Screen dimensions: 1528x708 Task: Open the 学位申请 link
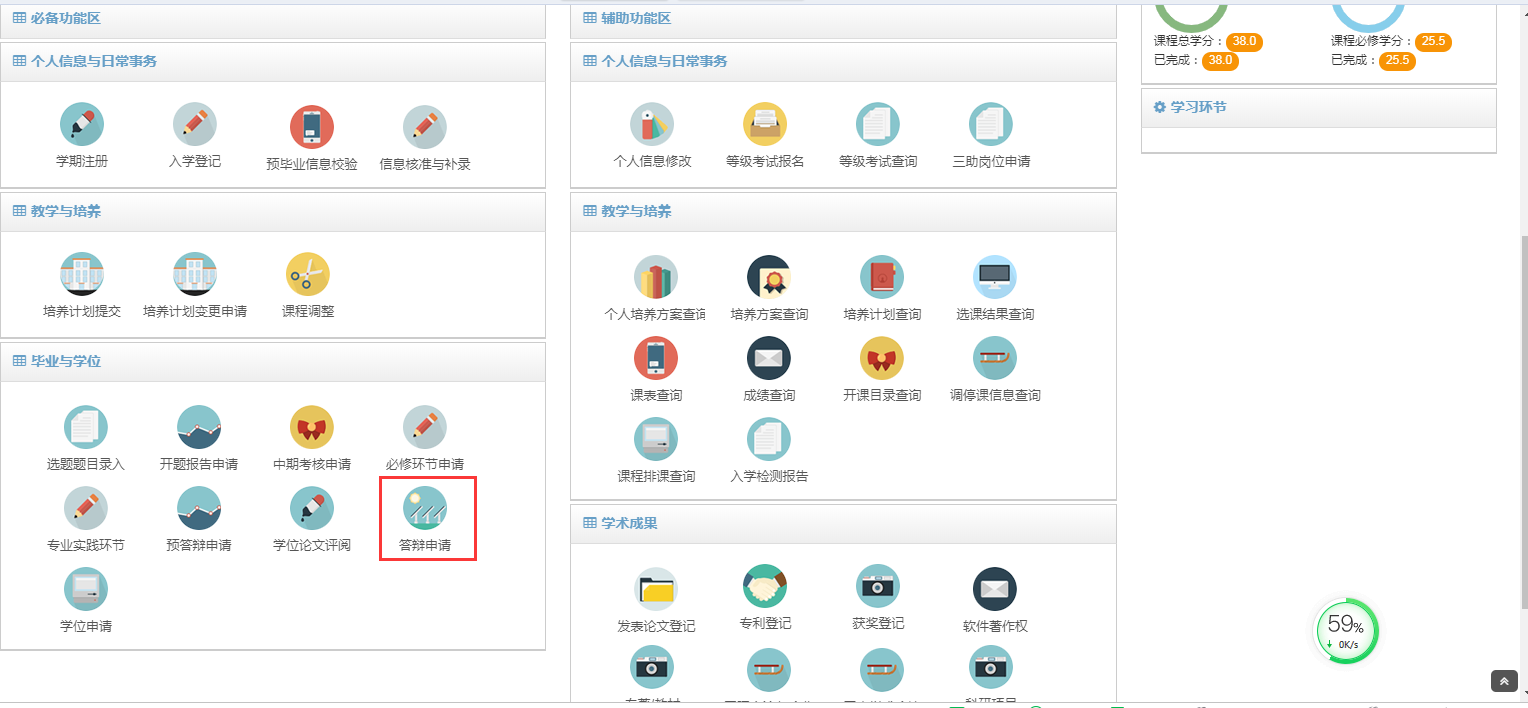(x=86, y=626)
